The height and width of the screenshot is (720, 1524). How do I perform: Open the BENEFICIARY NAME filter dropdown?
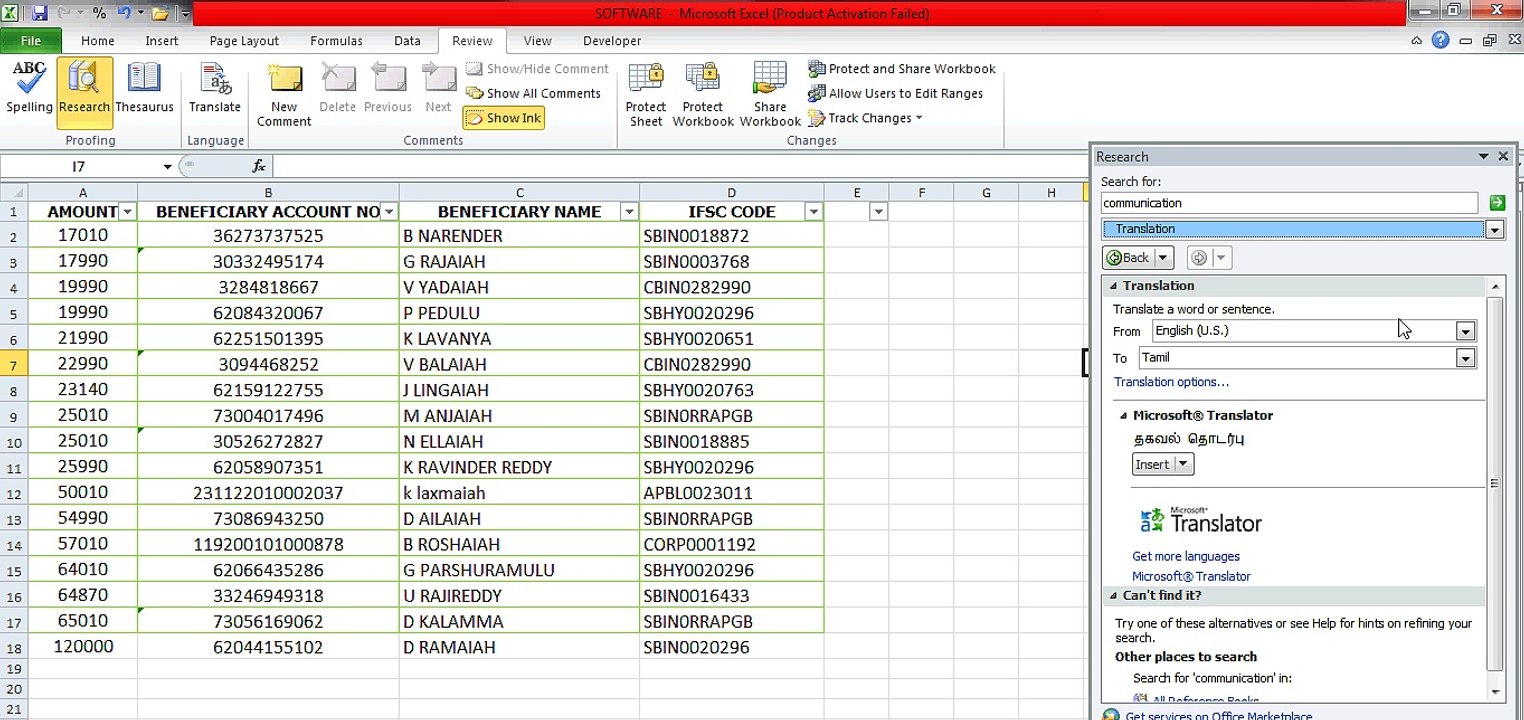pyautogui.click(x=629, y=212)
